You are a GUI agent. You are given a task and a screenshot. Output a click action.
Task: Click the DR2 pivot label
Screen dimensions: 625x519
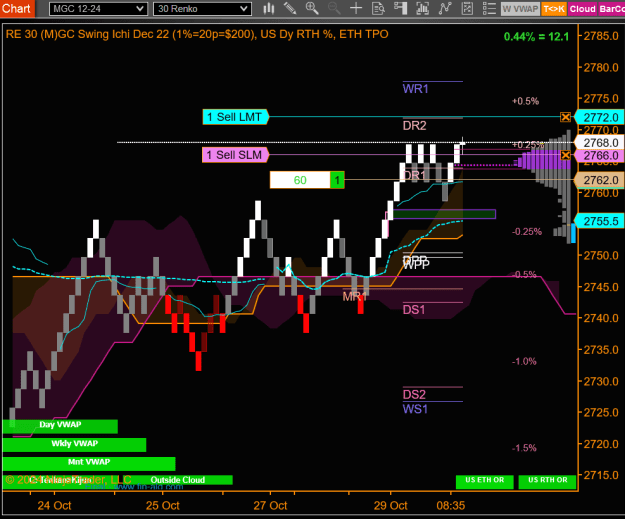(415, 126)
